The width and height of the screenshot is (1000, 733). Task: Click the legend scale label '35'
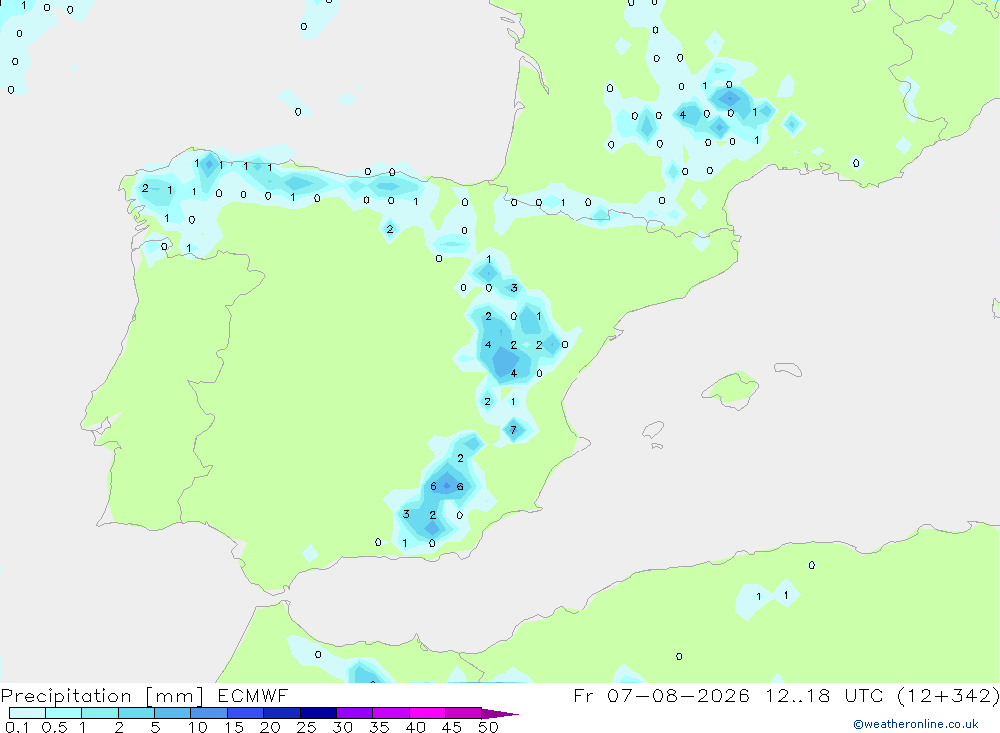pos(379,727)
